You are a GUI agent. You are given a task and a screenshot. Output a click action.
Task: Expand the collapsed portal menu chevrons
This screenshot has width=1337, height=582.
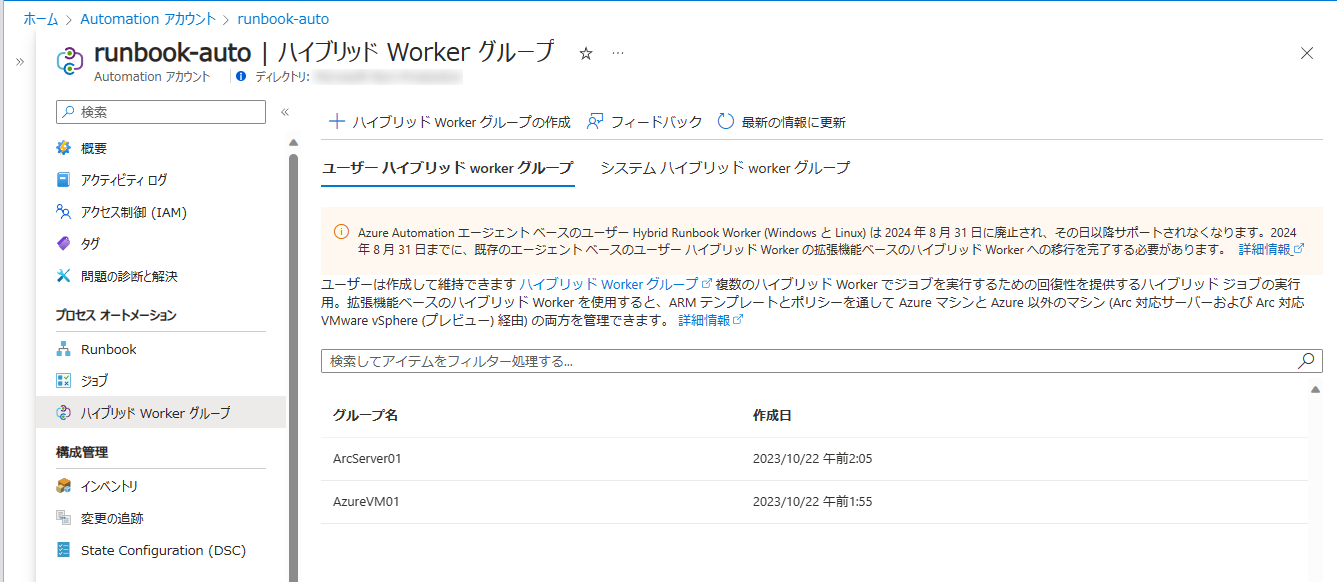click(x=19, y=62)
